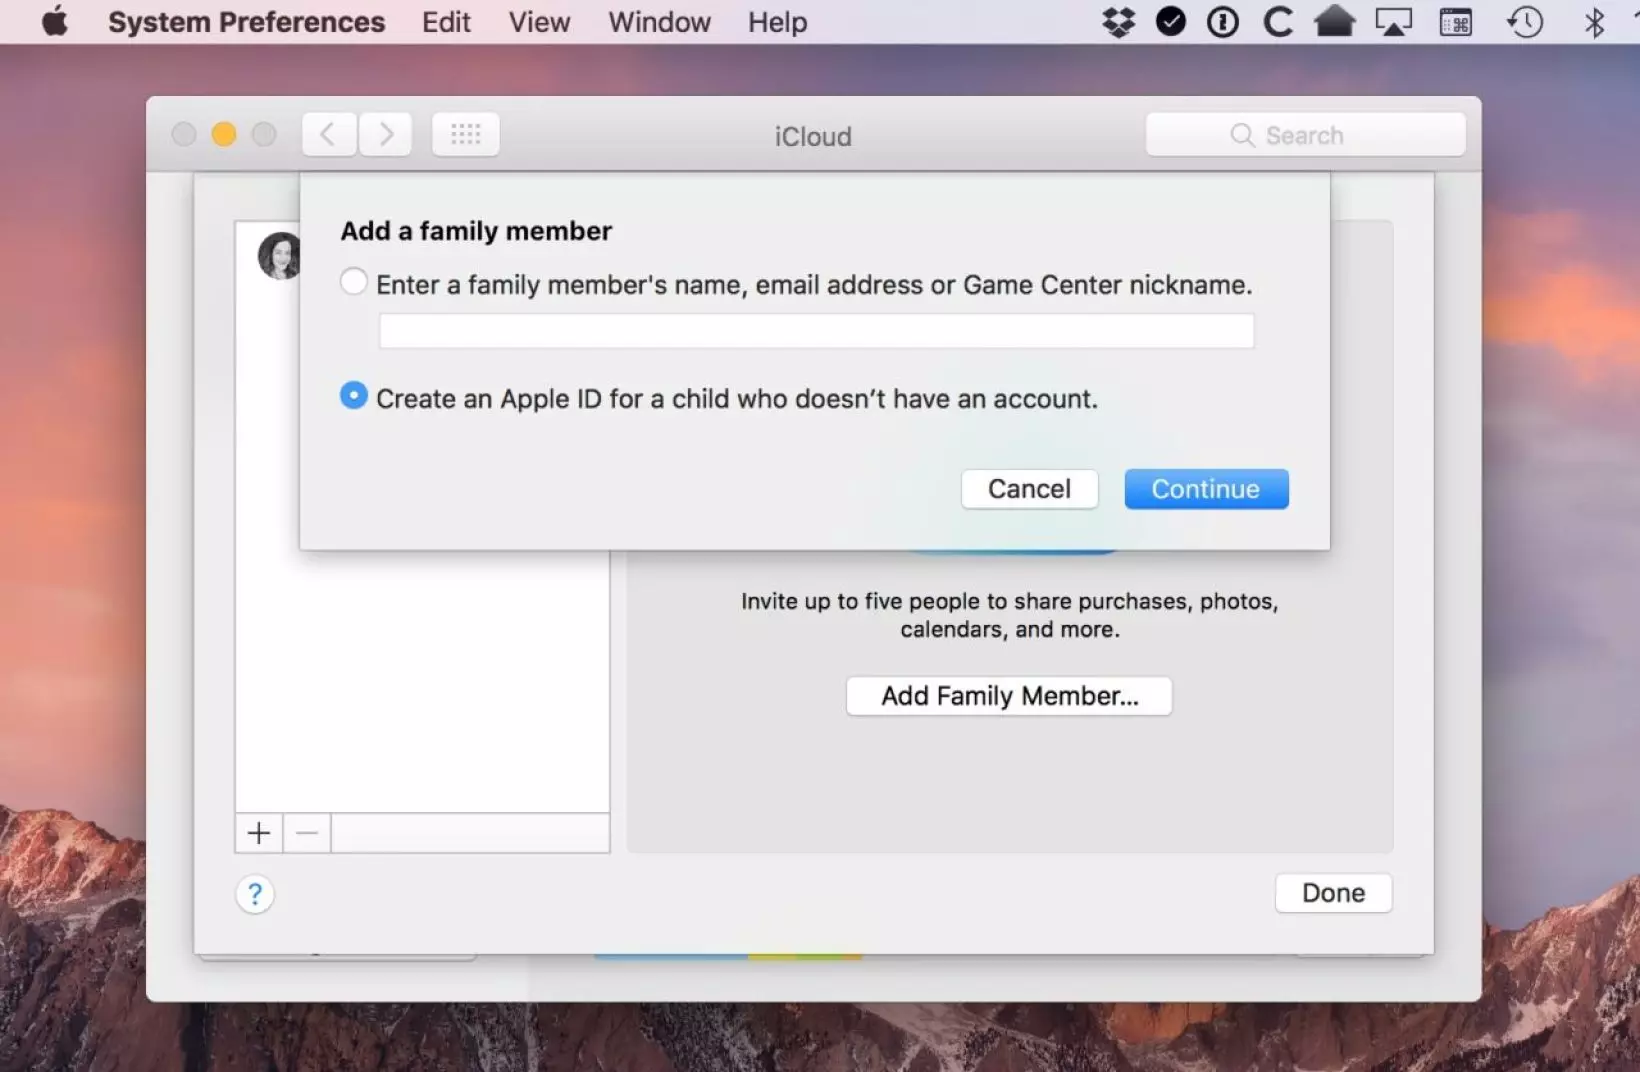
Task: Open the View menu
Action: [539, 22]
